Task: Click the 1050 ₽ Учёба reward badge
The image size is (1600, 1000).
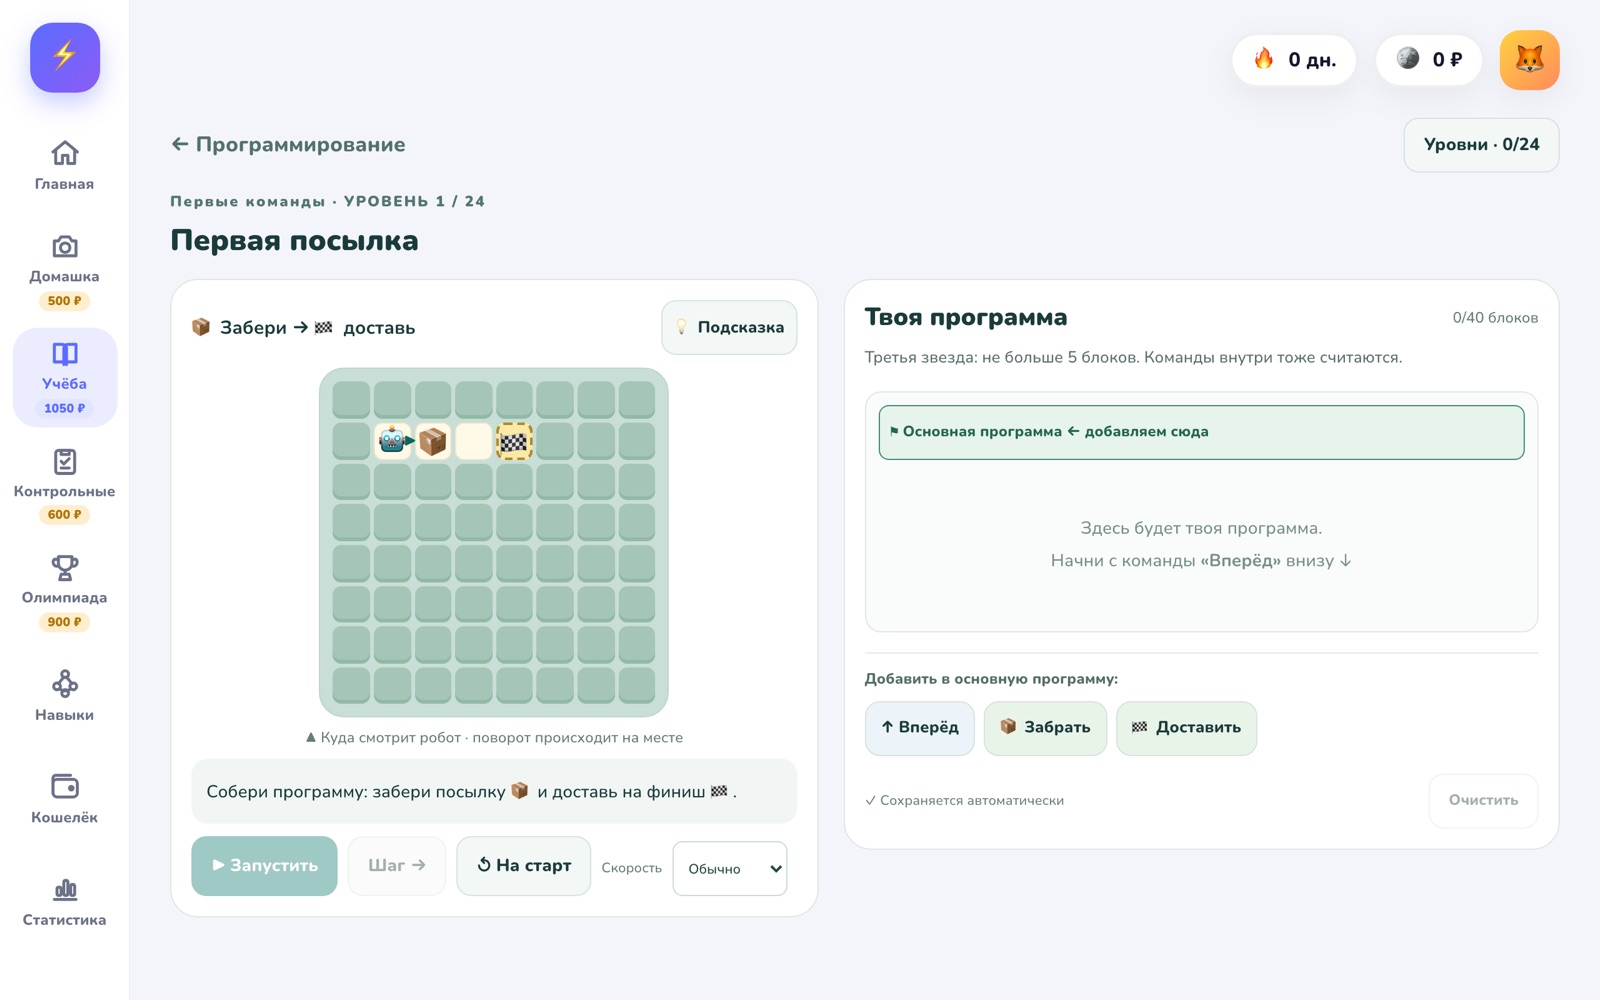Action: pyautogui.click(x=65, y=408)
